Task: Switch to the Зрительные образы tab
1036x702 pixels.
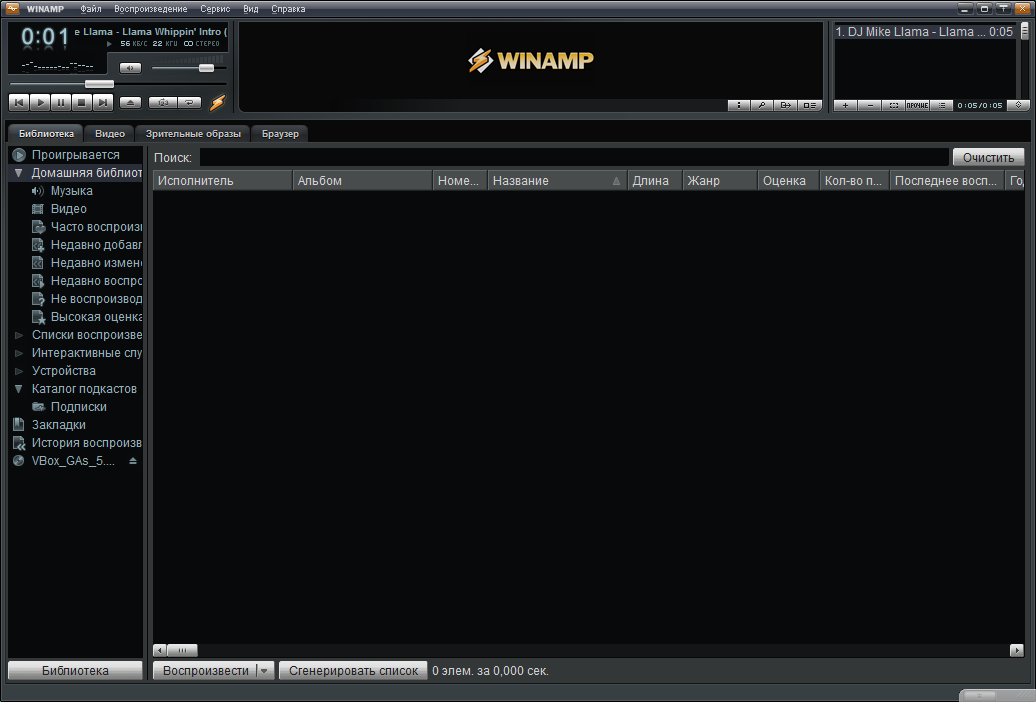Action: pos(193,134)
